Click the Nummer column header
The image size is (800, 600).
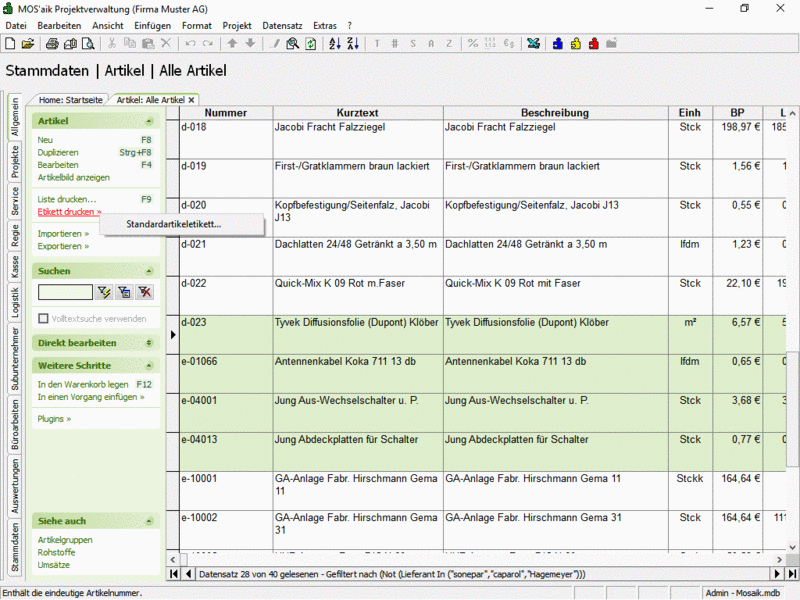point(226,113)
